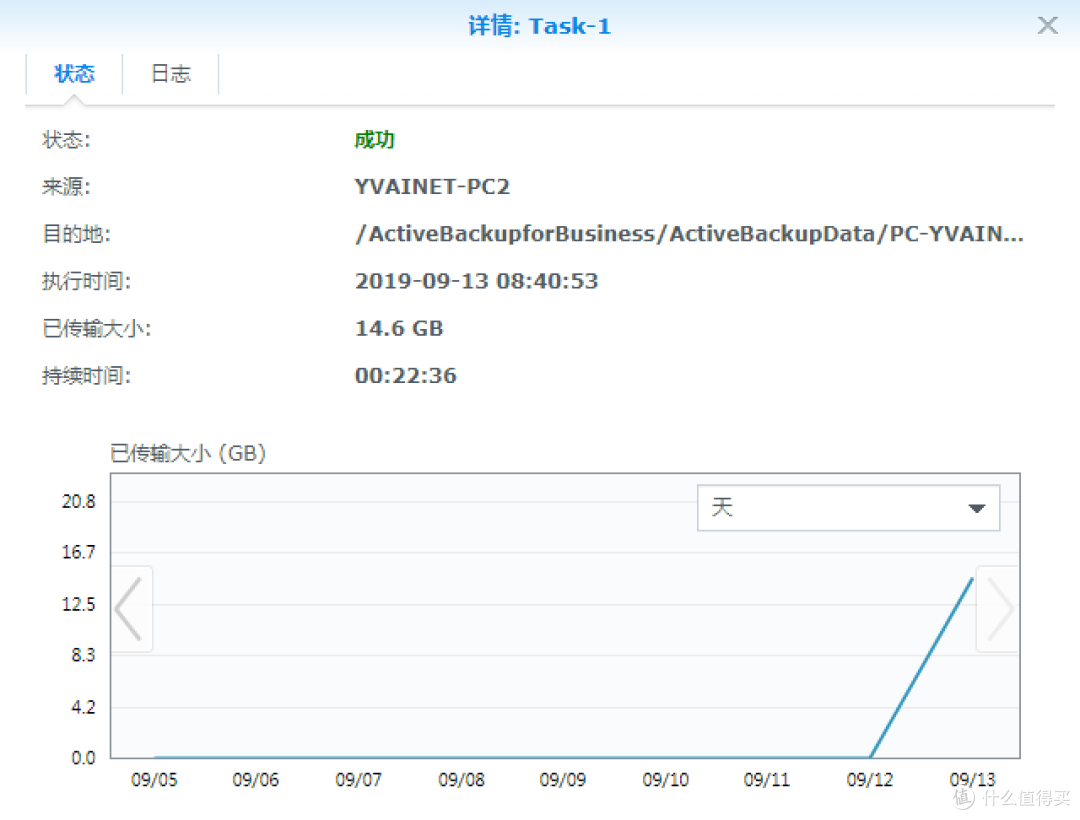Switch to the 日志 tab
The image size is (1080, 820).
(170, 74)
